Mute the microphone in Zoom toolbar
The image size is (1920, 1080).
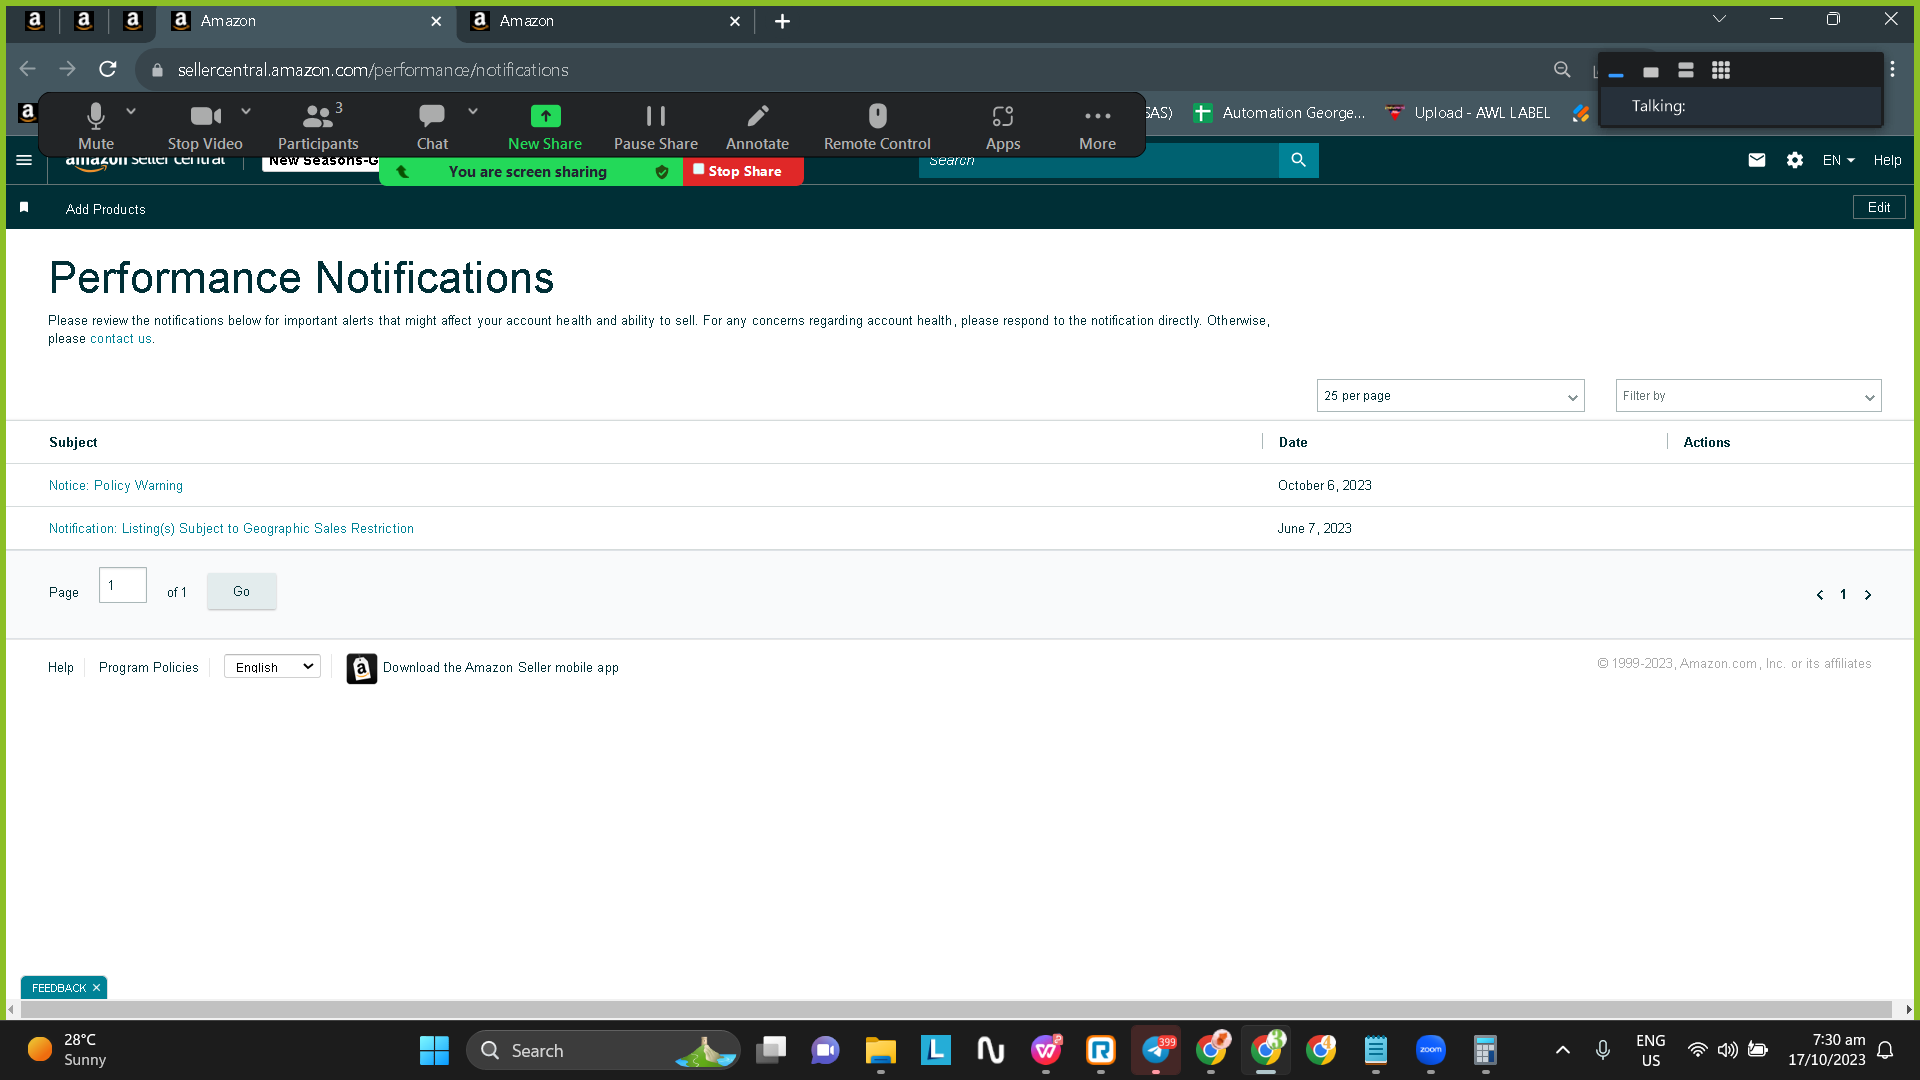coord(96,126)
